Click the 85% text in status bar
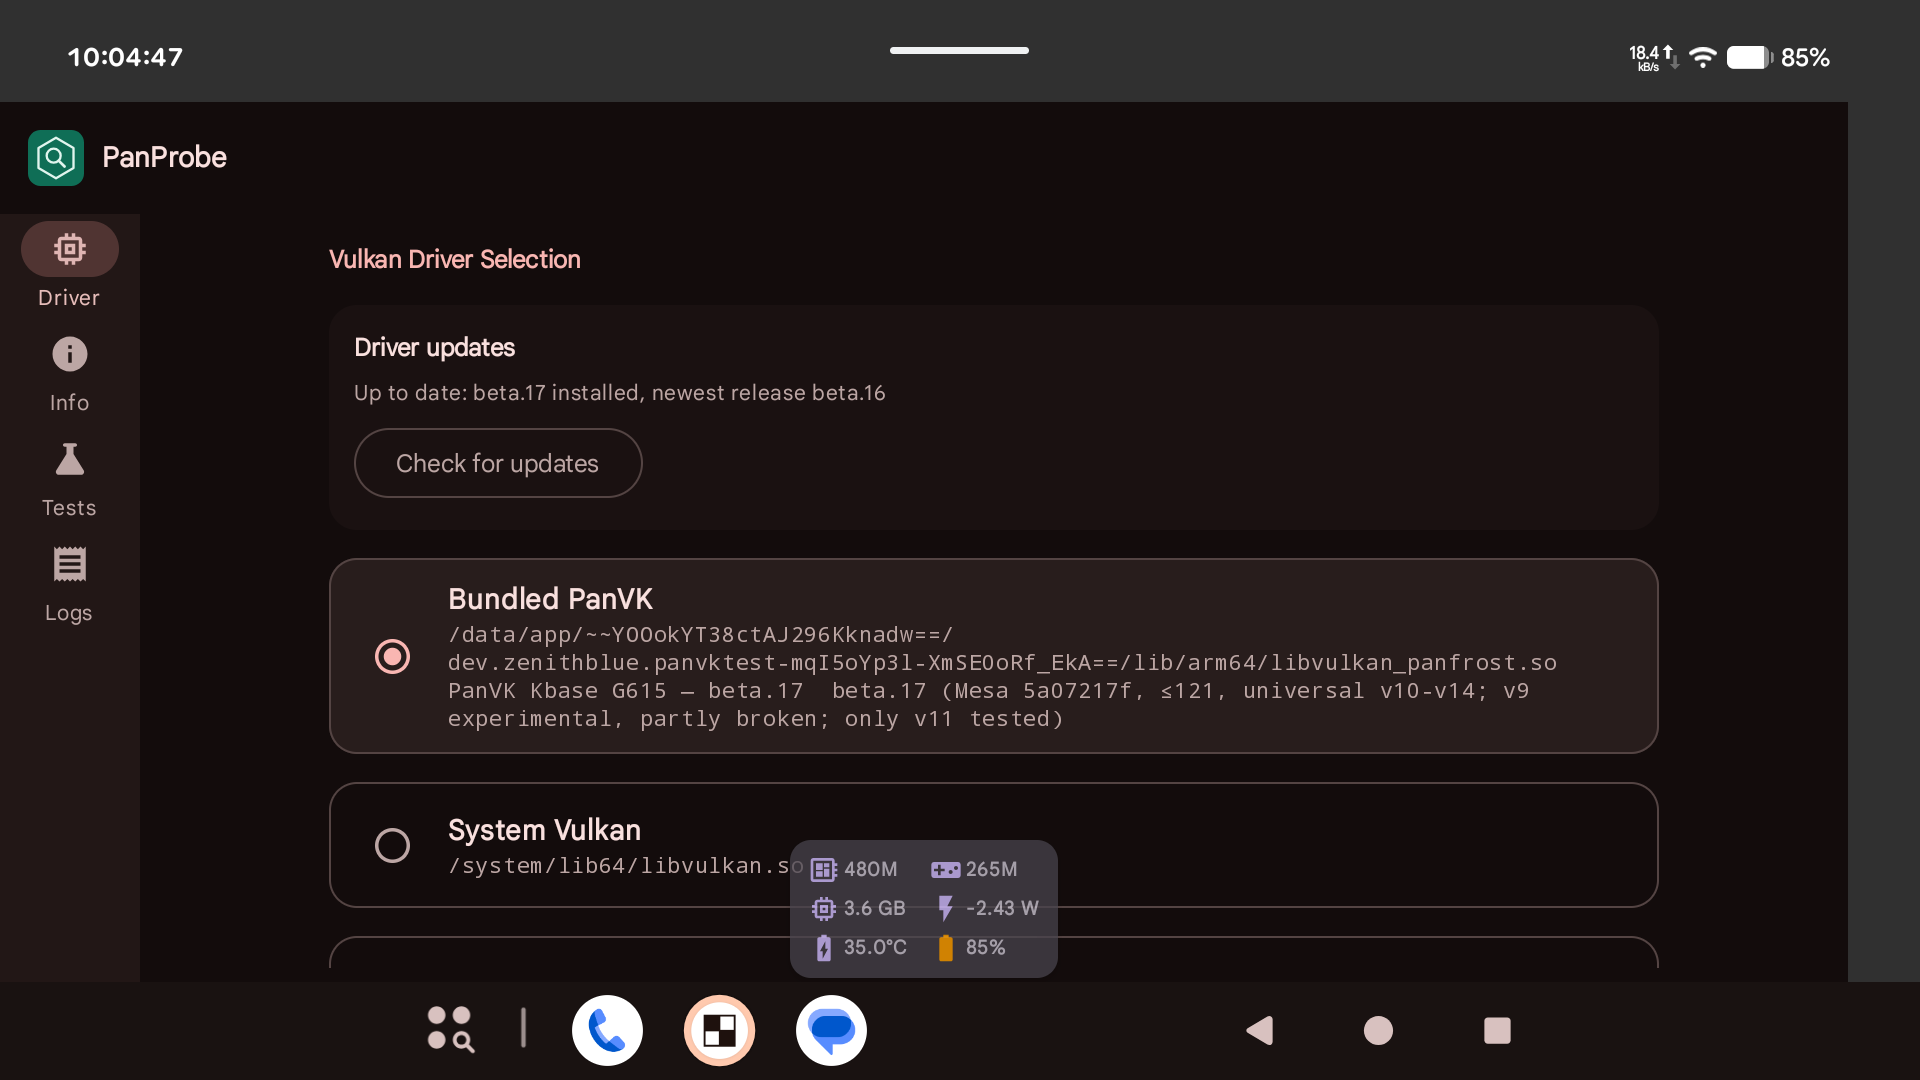The width and height of the screenshot is (1920, 1080). pyautogui.click(x=1805, y=57)
